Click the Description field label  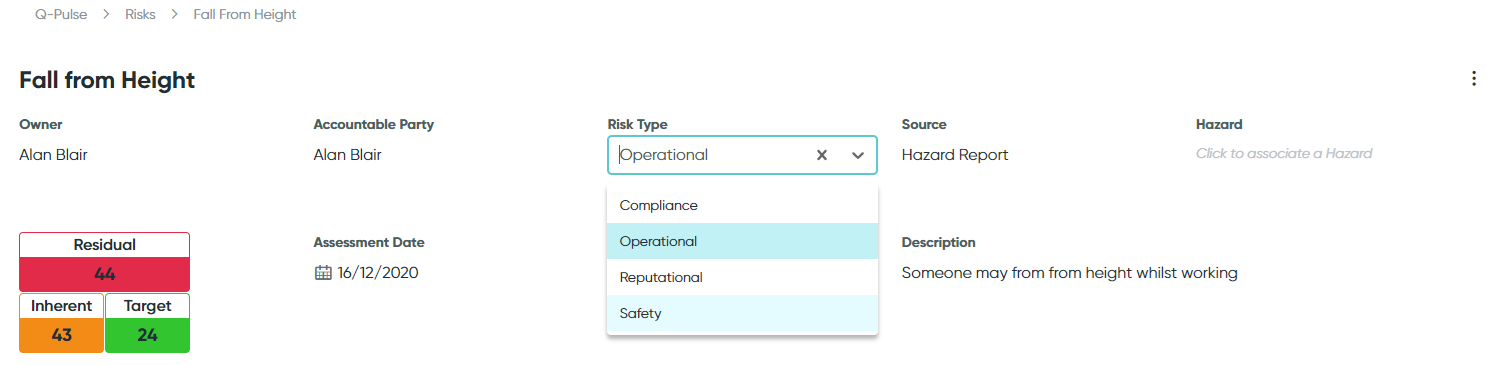938,243
